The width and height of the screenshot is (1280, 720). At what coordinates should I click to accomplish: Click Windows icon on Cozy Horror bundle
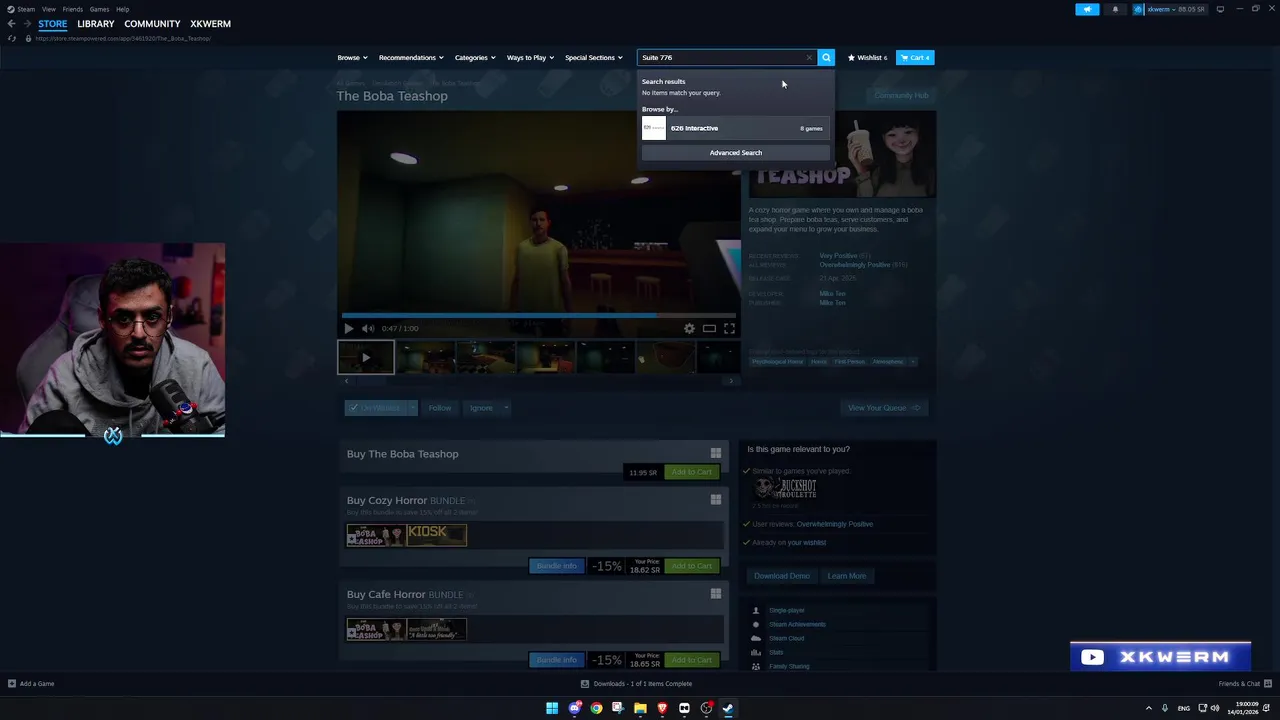[x=715, y=499]
